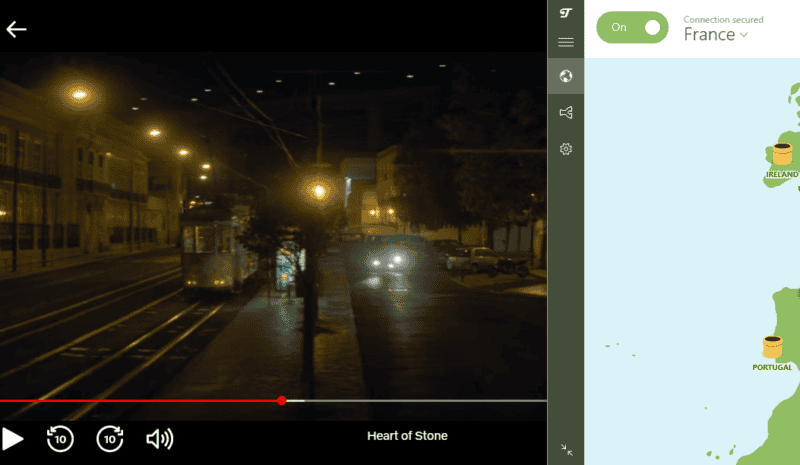Click the Heart of Stone title
This screenshot has height=465, width=800.
pos(407,436)
